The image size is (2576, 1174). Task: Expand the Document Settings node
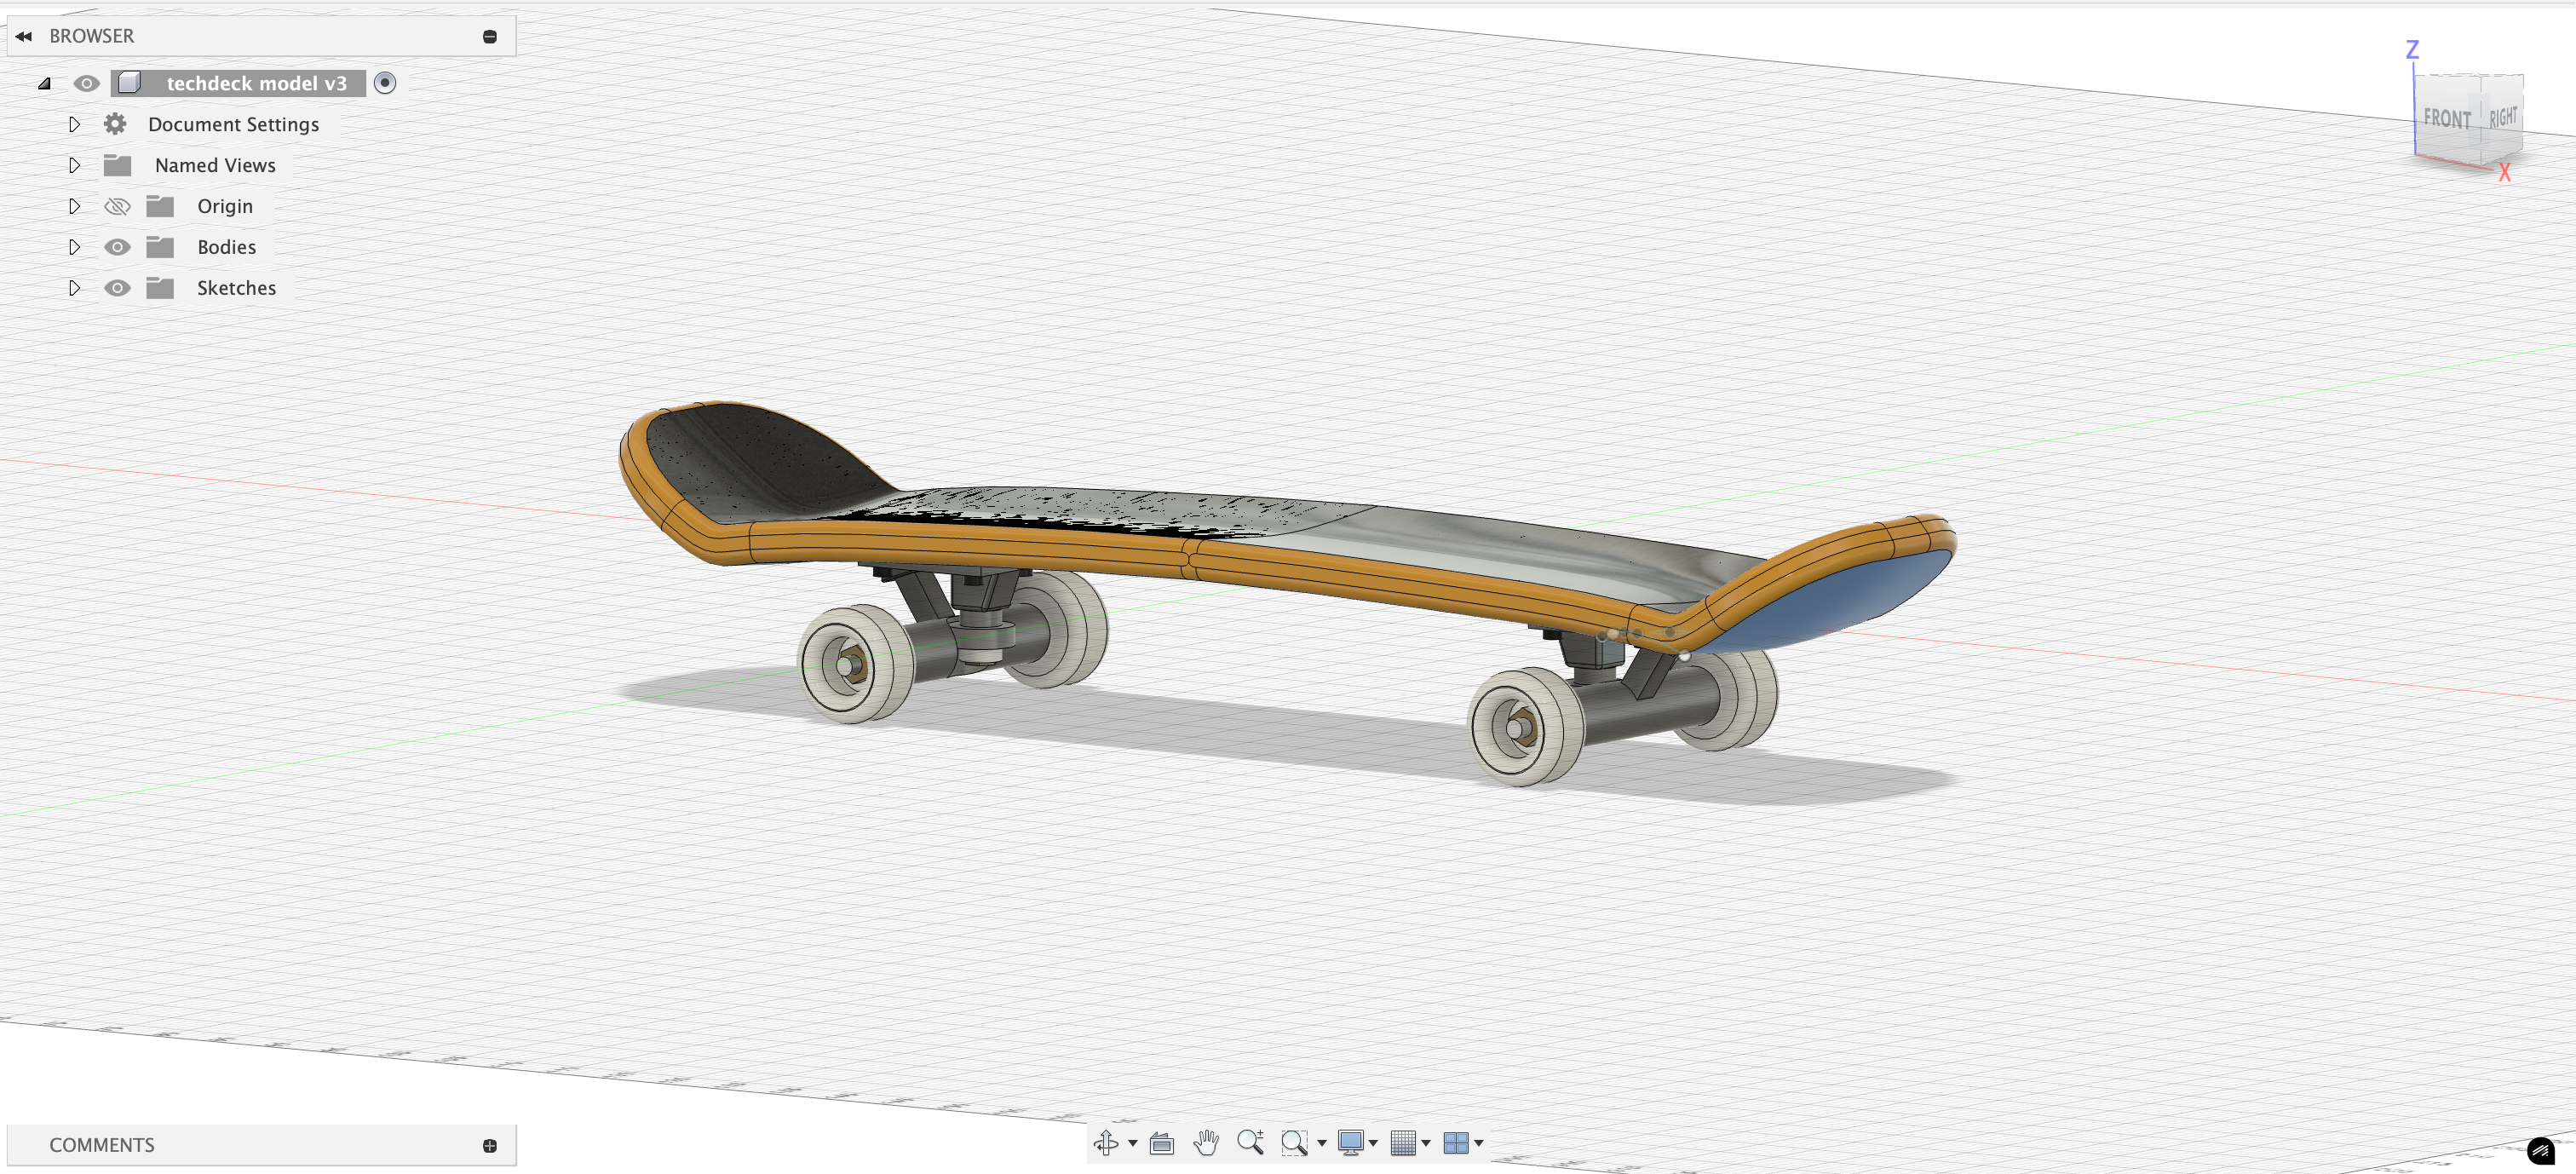(x=74, y=124)
